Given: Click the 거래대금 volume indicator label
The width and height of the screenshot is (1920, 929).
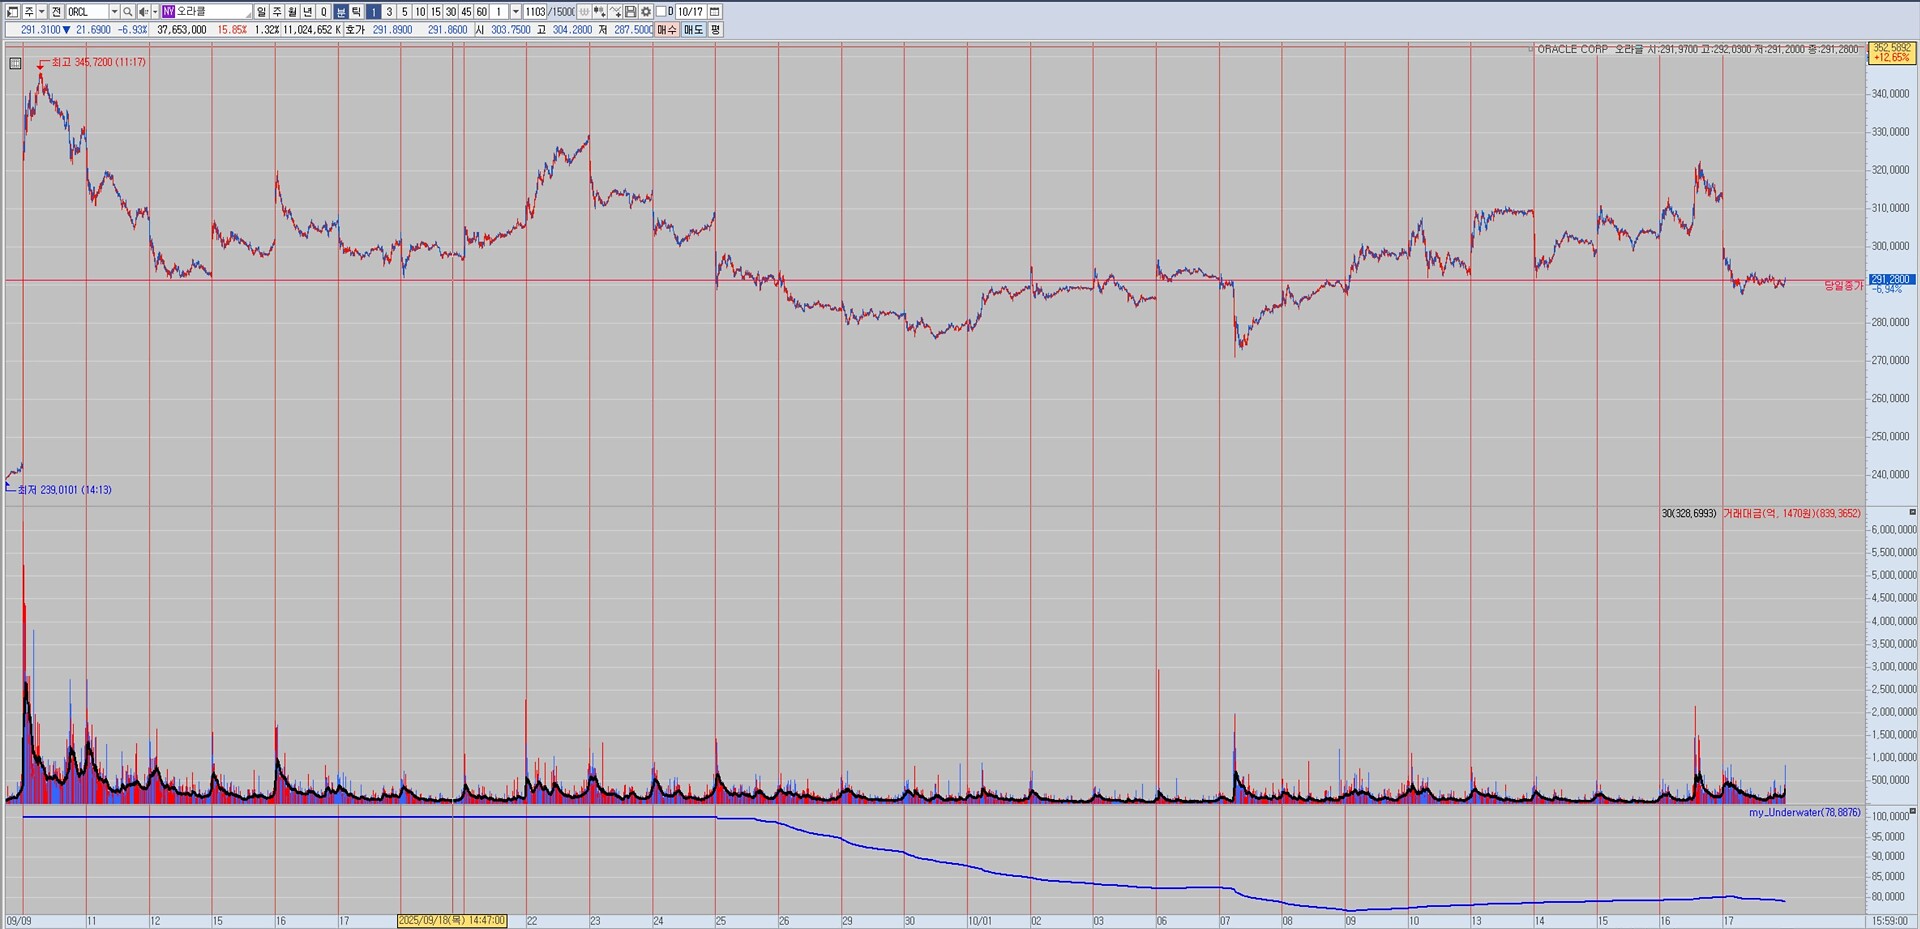Looking at the screenshot, I should click(1791, 513).
